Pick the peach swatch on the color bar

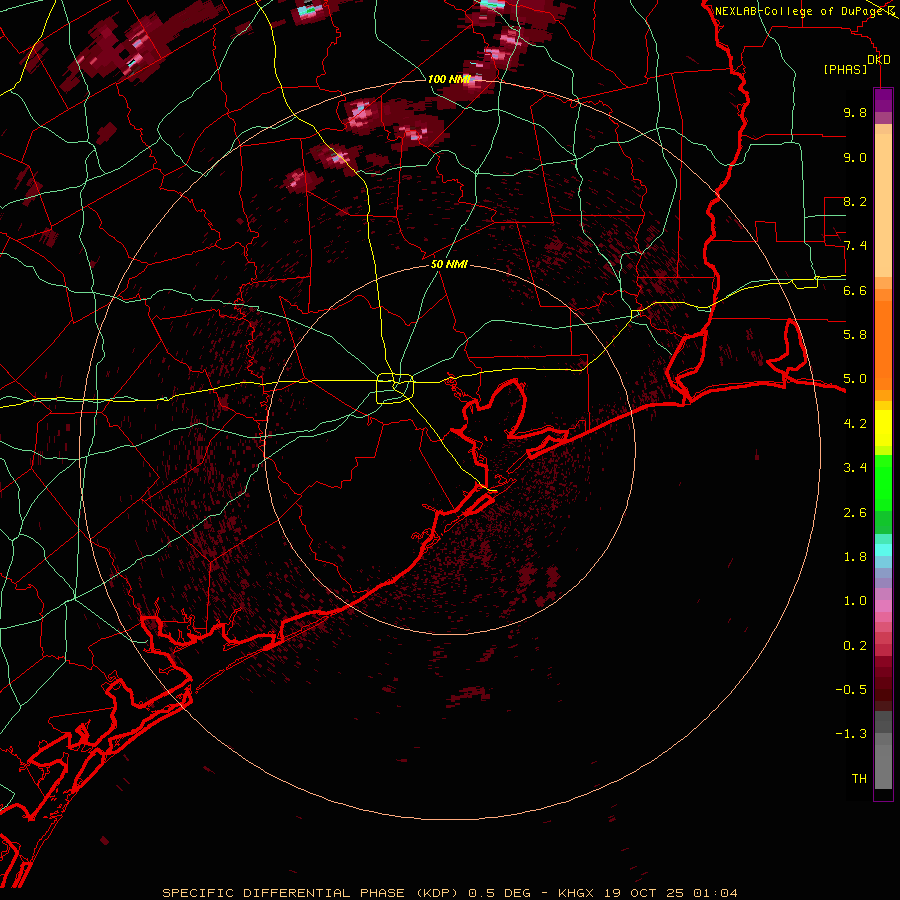click(883, 207)
